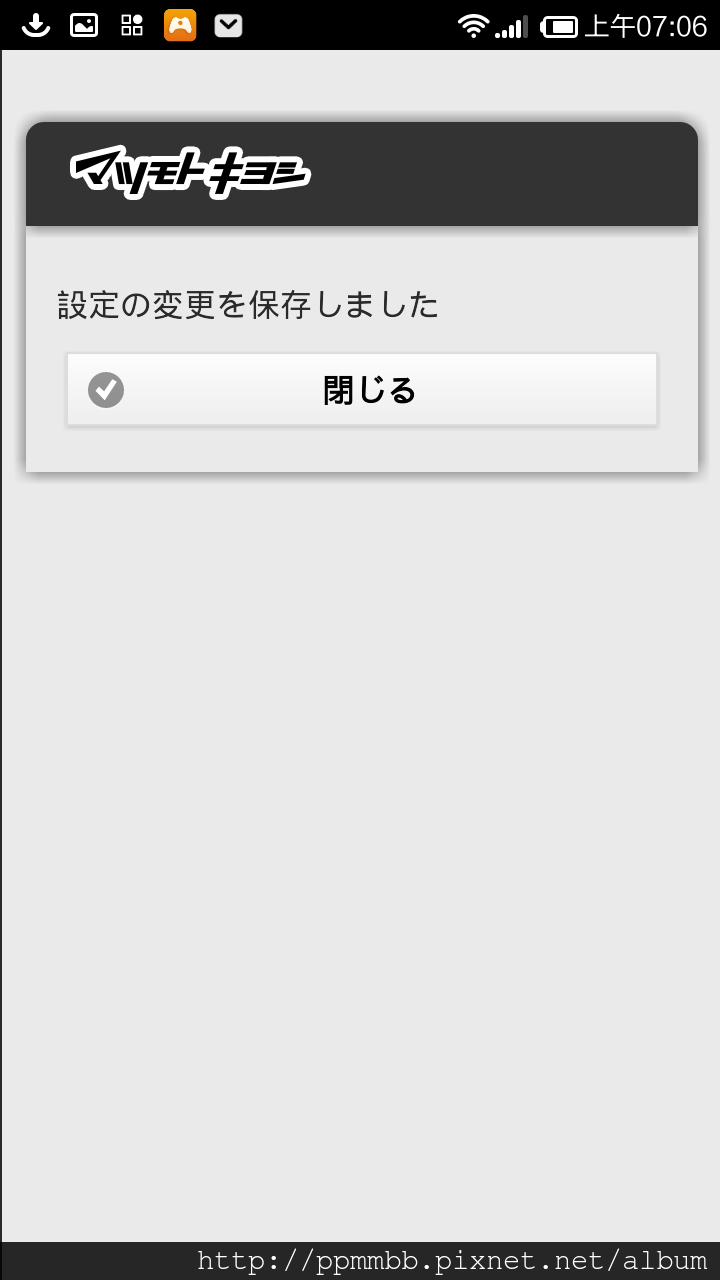This screenshot has width=720, height=1280.
Task: Click empty gray area below the dialog
Action: pos(360,850)
